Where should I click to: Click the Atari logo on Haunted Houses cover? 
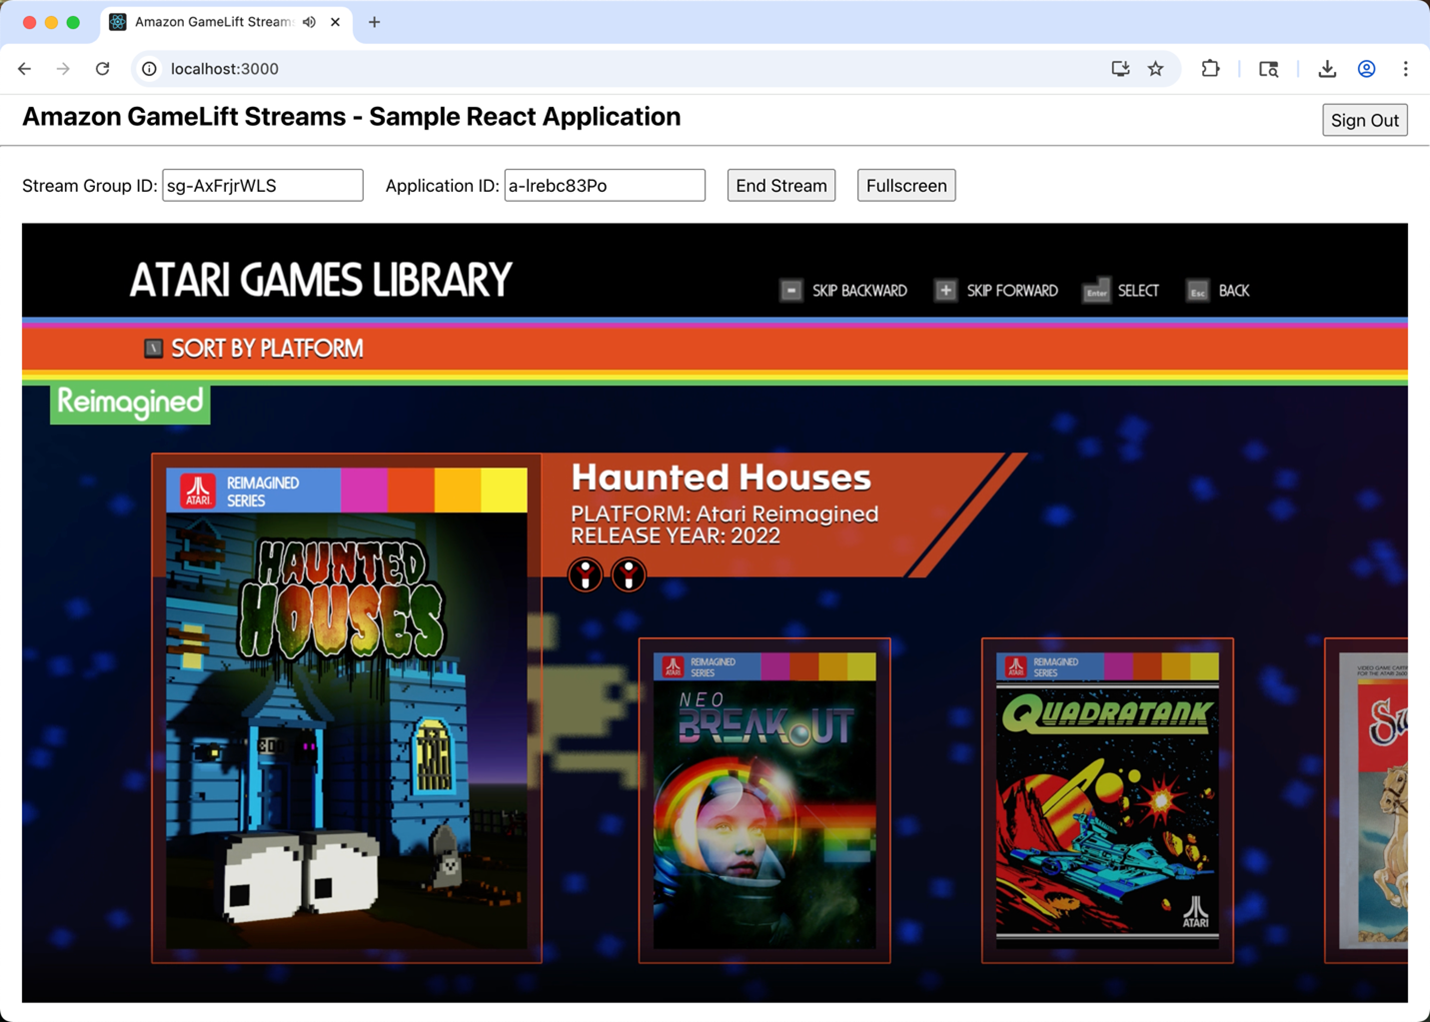[x=198, y=490]
